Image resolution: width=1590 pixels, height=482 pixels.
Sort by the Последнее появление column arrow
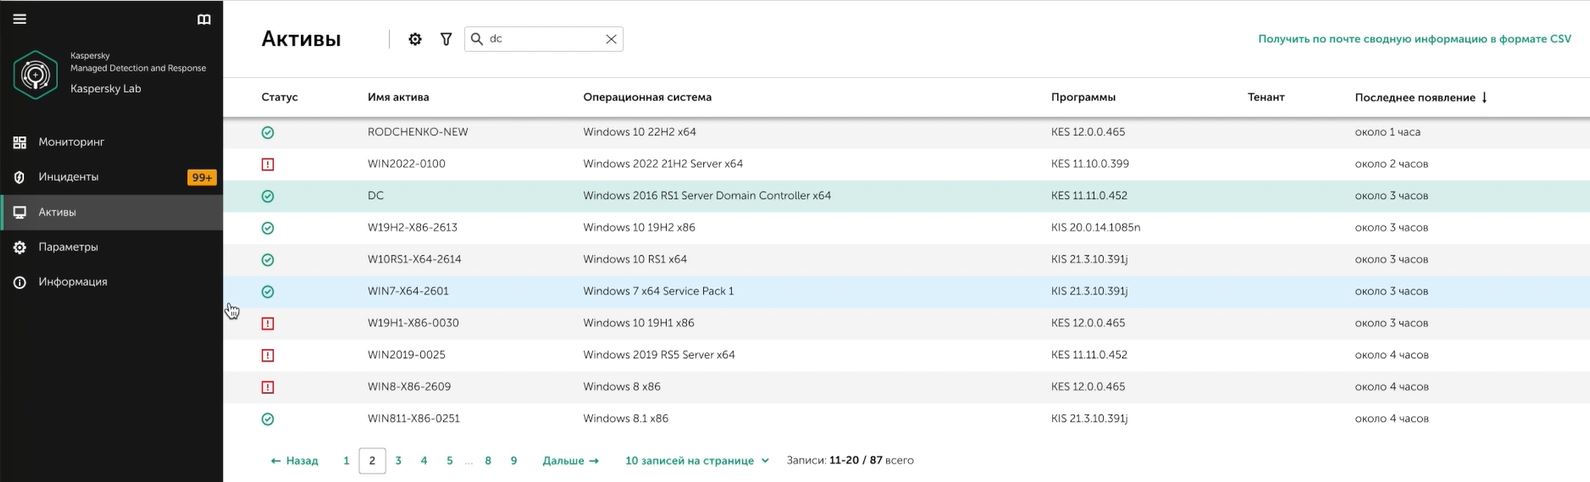point(1484,97)
